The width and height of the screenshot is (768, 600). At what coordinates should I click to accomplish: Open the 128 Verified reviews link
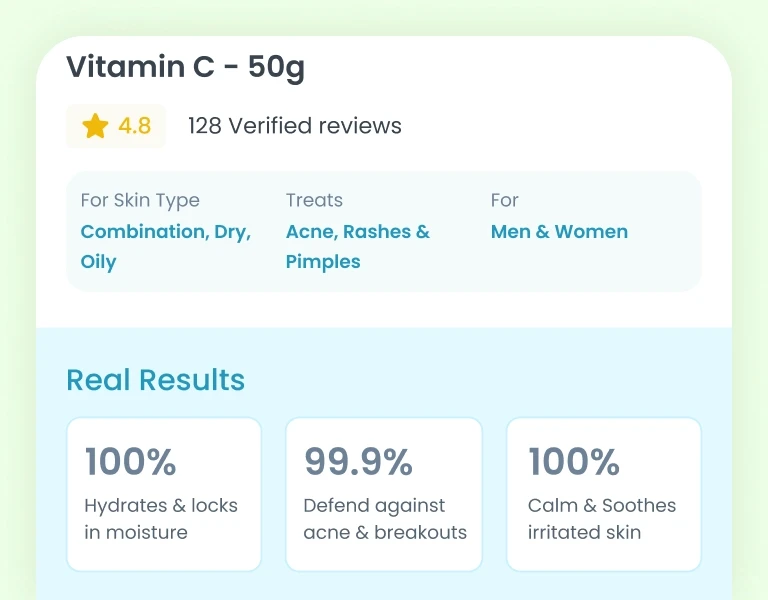tap(294, 126)
